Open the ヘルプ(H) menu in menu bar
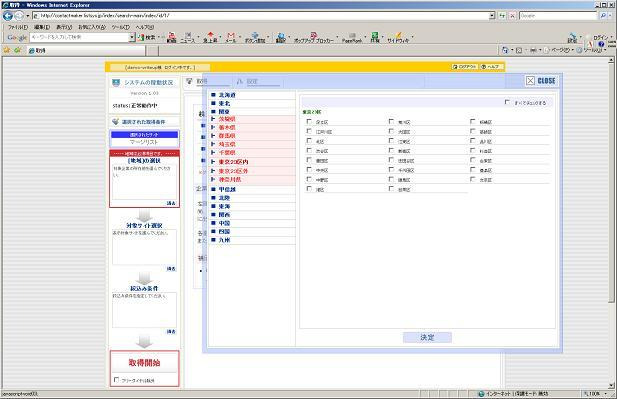 point(144,27)
